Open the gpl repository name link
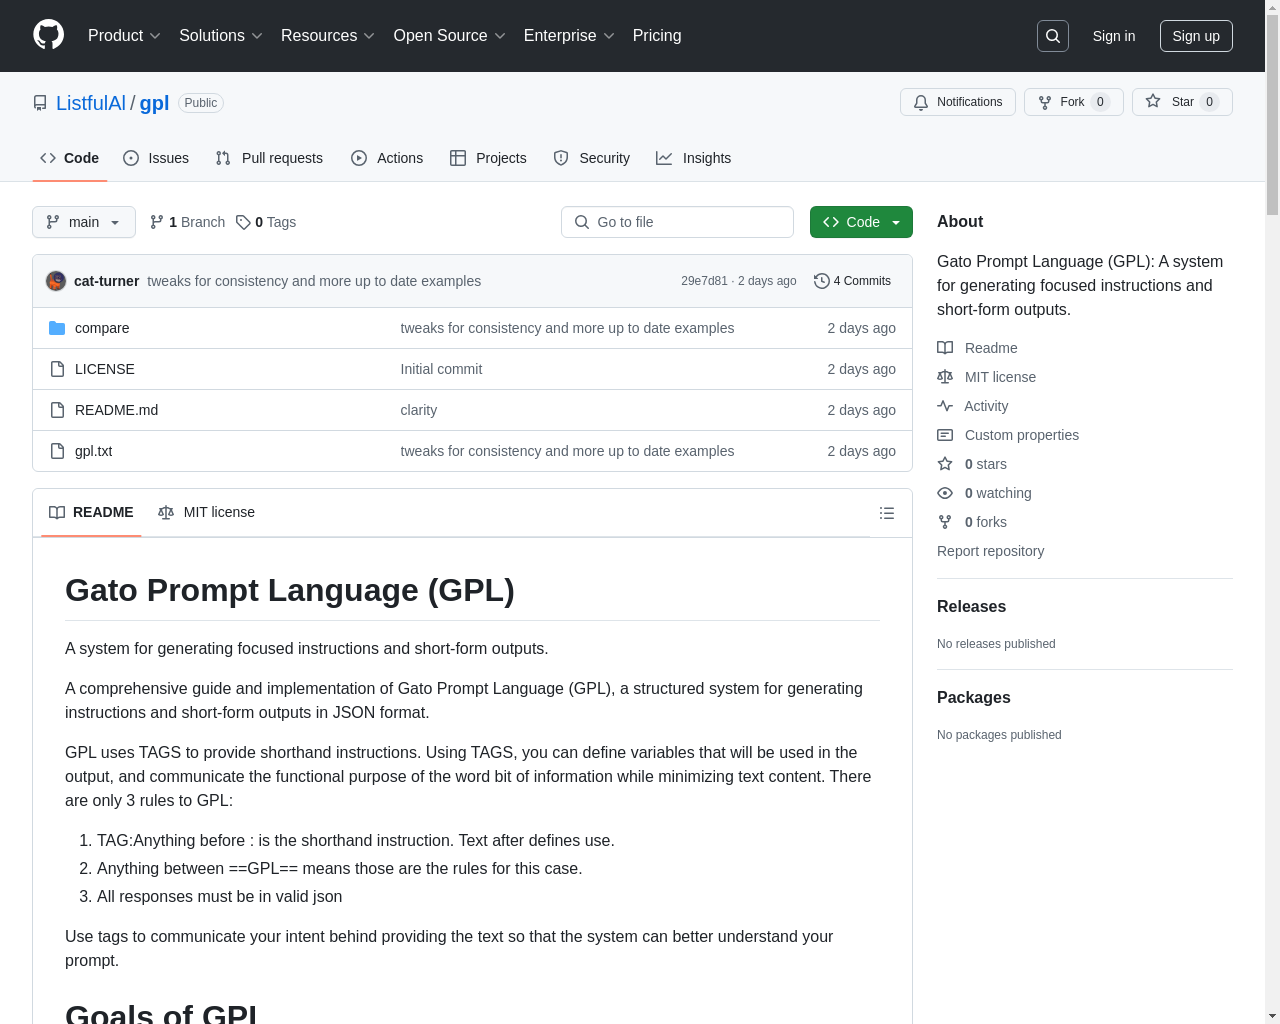Viewport: 1280px width, 1024px height. tap(154, 103)
